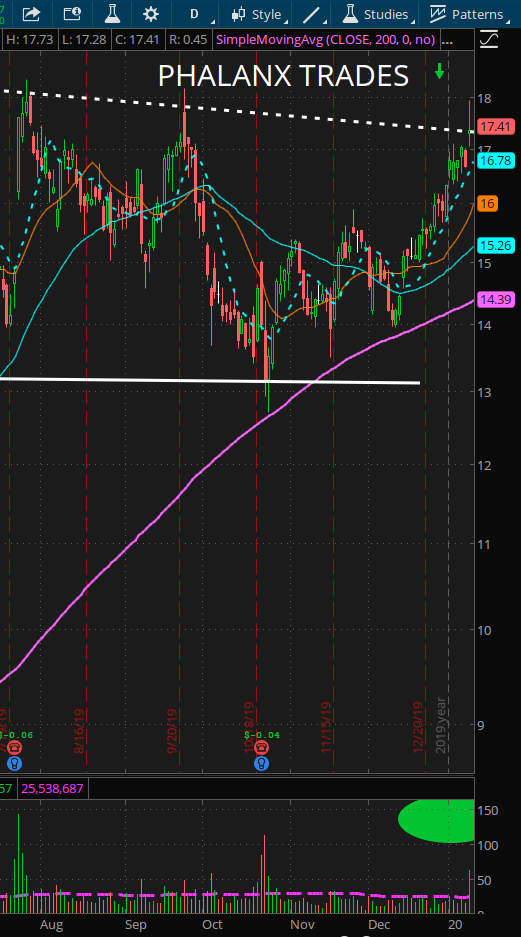
Task: Click the 18 price axis label
Action: point(485,98)
